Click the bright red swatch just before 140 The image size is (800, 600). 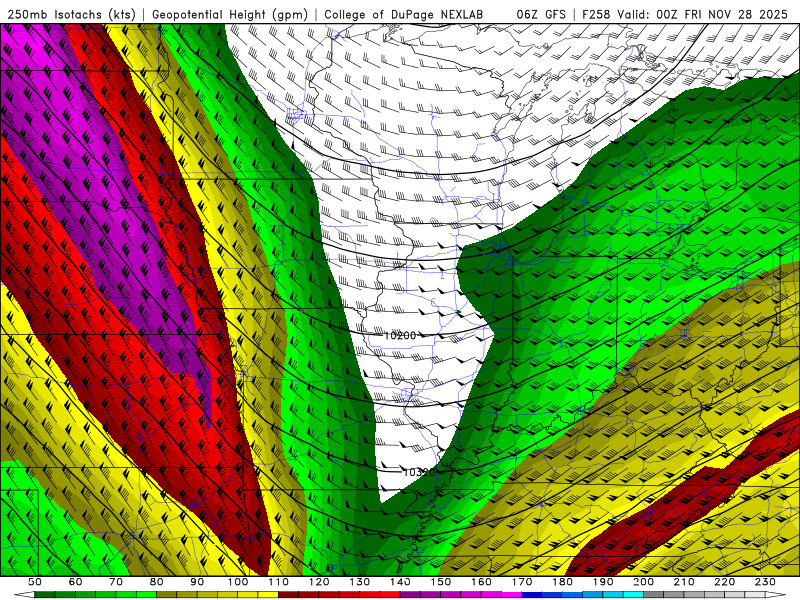click(390, 595)
